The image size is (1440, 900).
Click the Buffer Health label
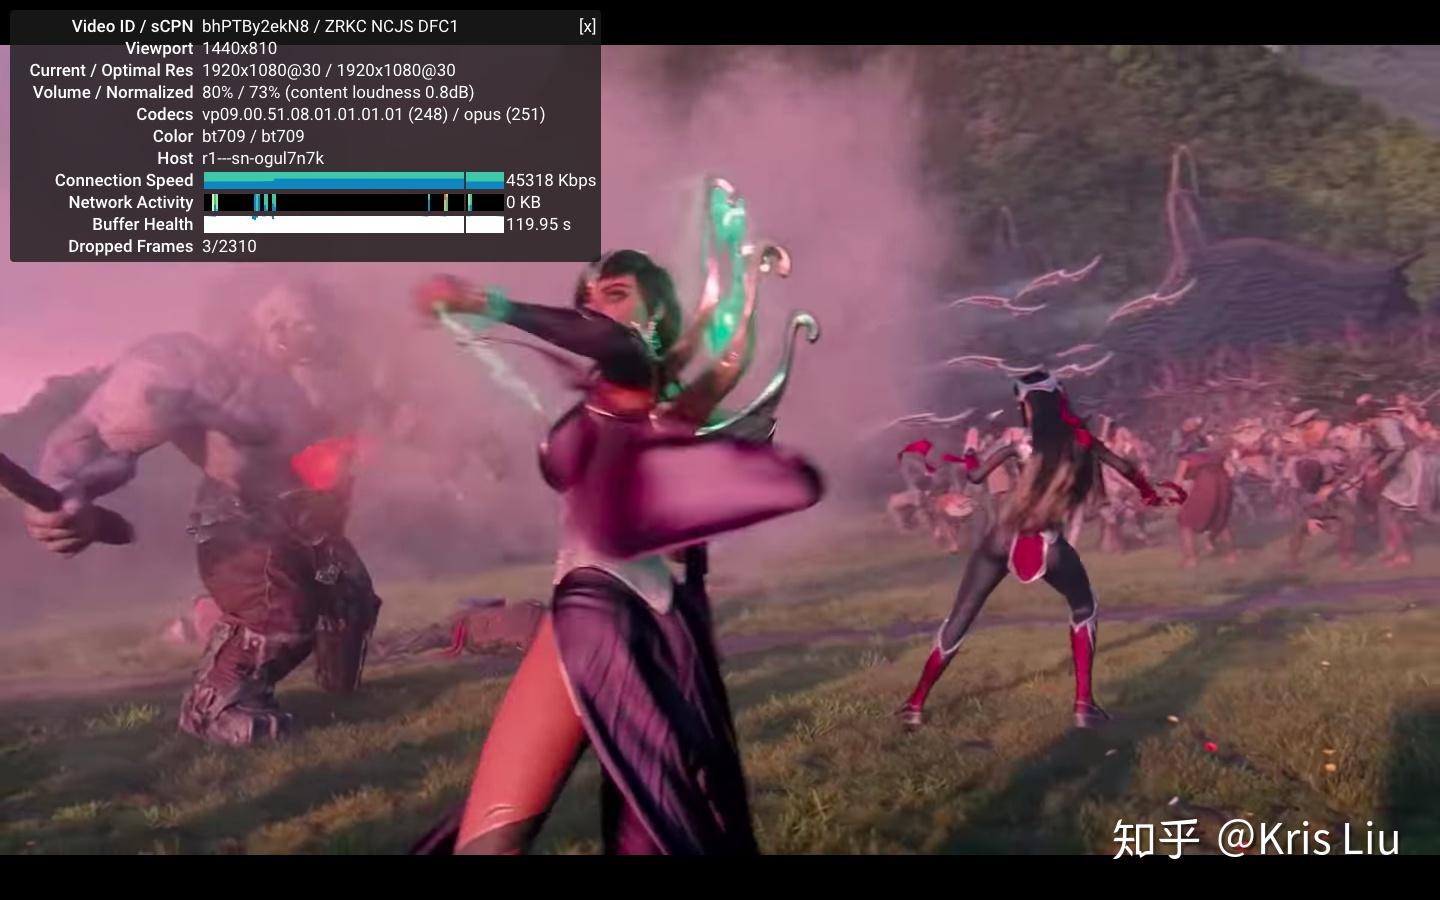coord(143,224)
